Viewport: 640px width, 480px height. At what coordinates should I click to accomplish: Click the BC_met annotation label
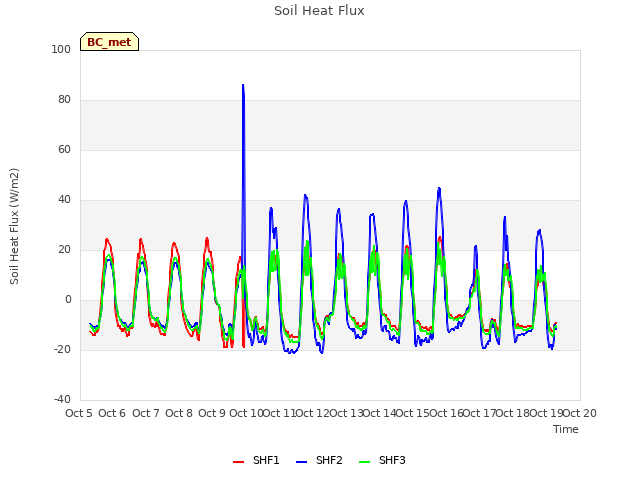[109, 42]
